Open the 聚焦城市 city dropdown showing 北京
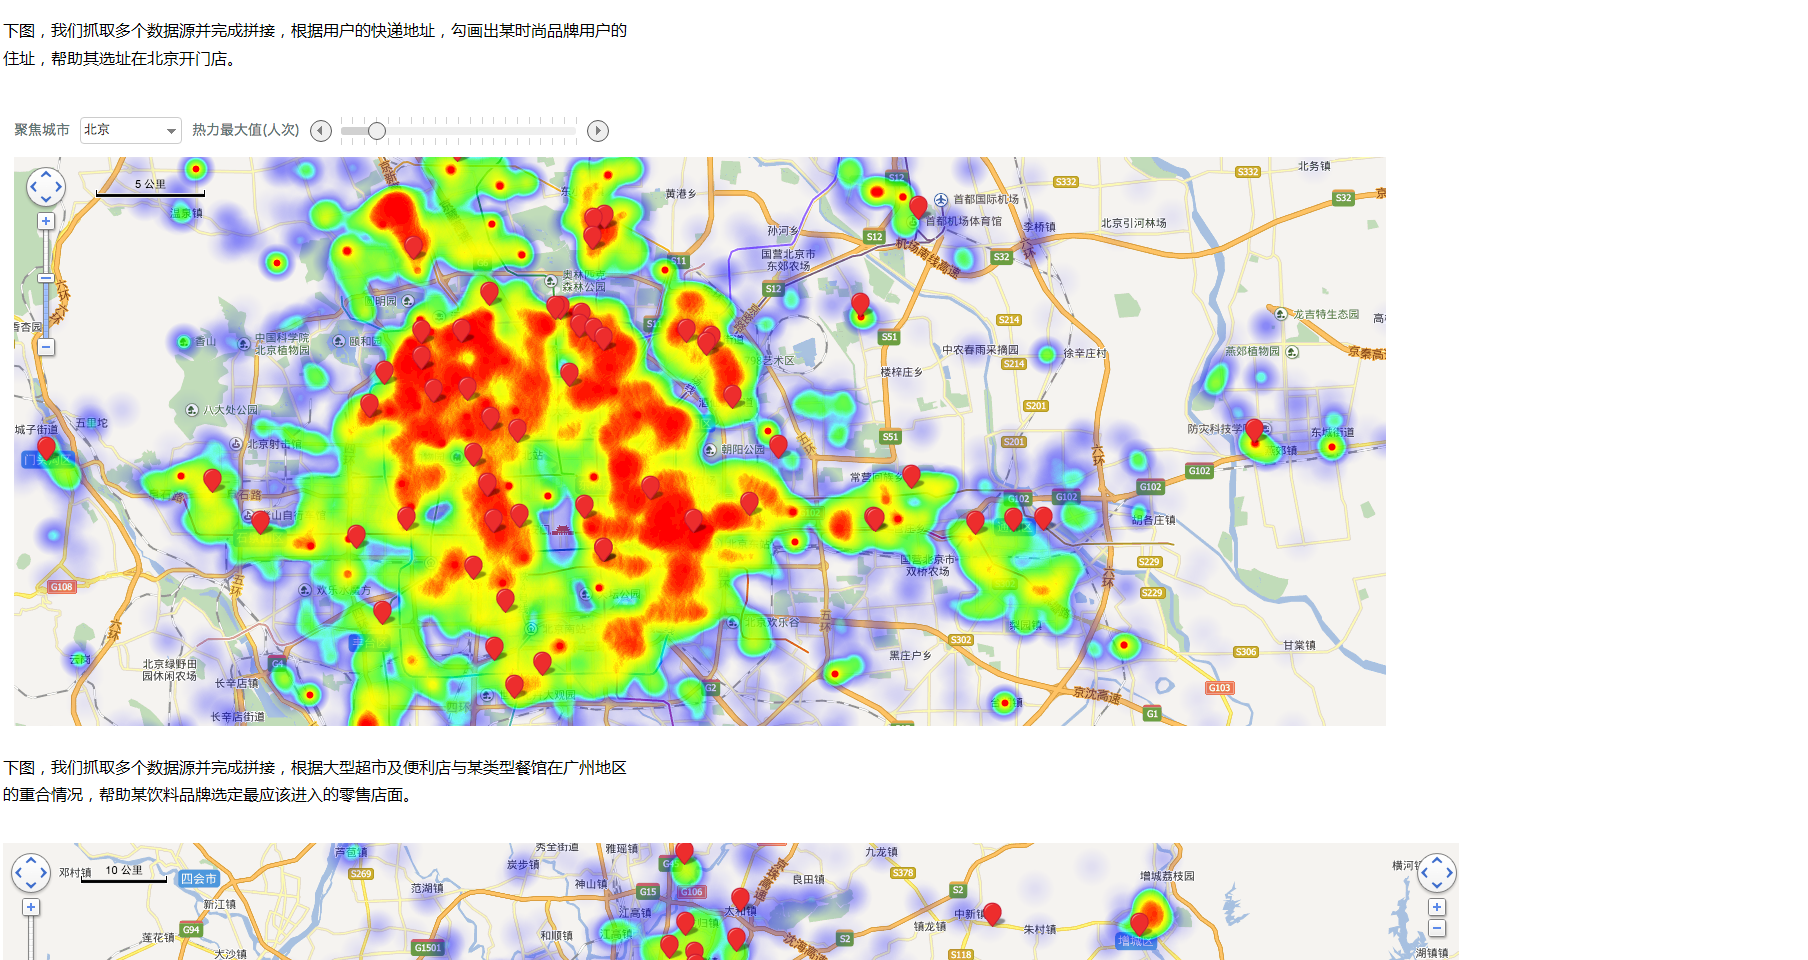 [x=130, y=130]
